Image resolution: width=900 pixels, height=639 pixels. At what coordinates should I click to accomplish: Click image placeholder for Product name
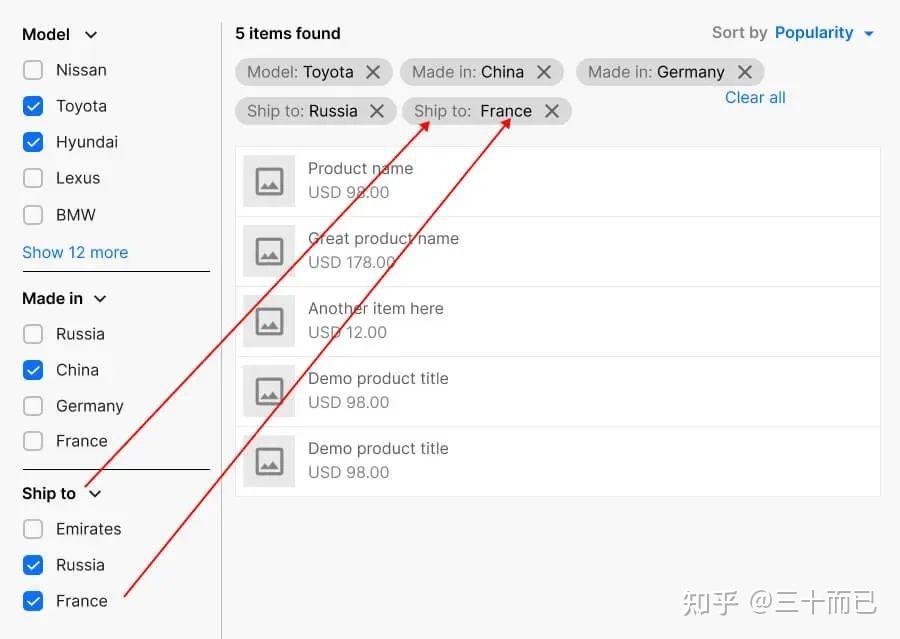coord(269,181)
